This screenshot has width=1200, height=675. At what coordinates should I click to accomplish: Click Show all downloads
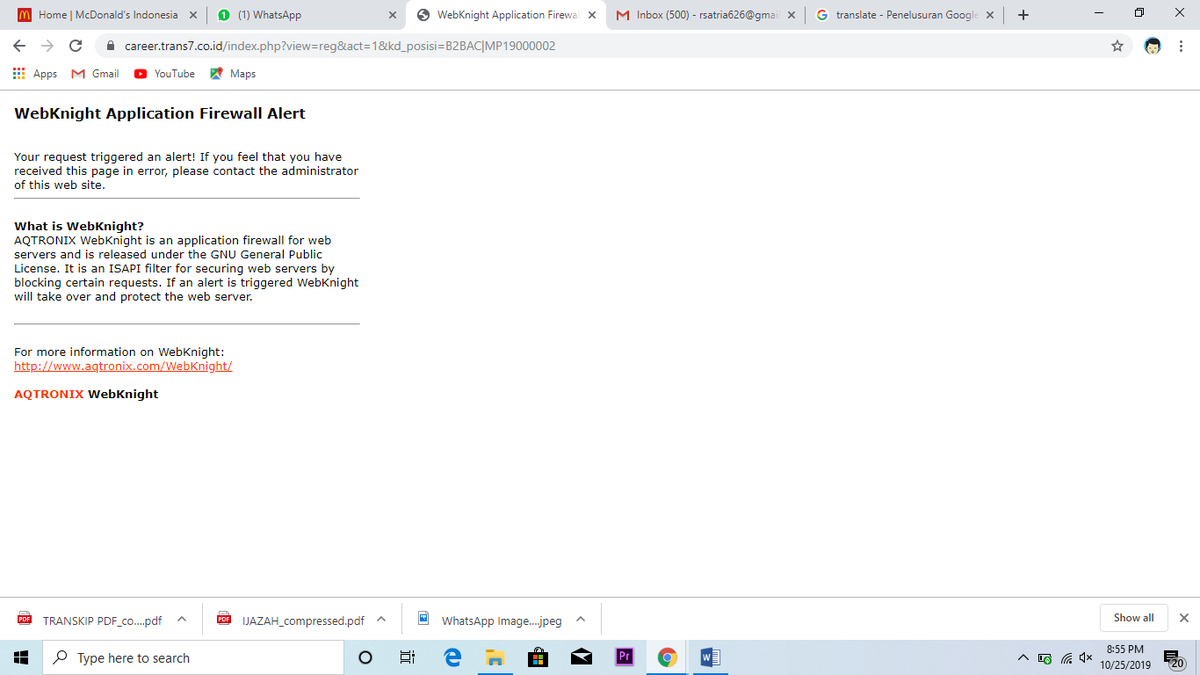[1134, 618]
